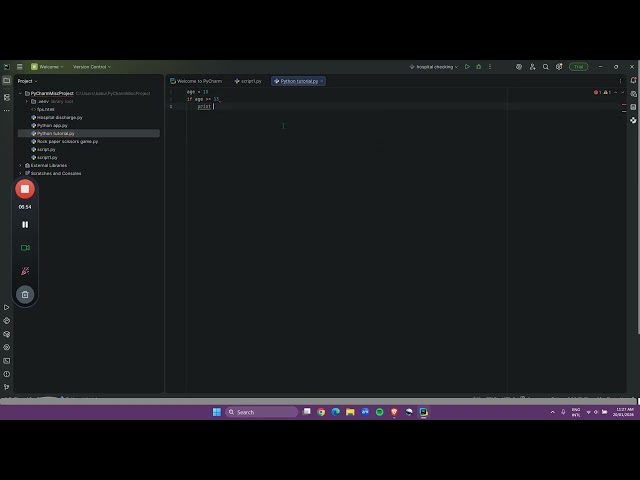
Task: Expand Scratches and Consoles node
Action: pos(20,173)
